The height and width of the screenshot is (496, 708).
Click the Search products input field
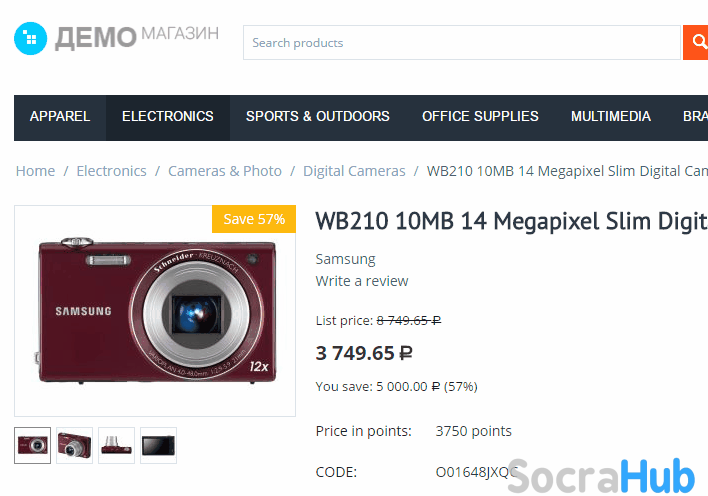[x=461, y=42]
